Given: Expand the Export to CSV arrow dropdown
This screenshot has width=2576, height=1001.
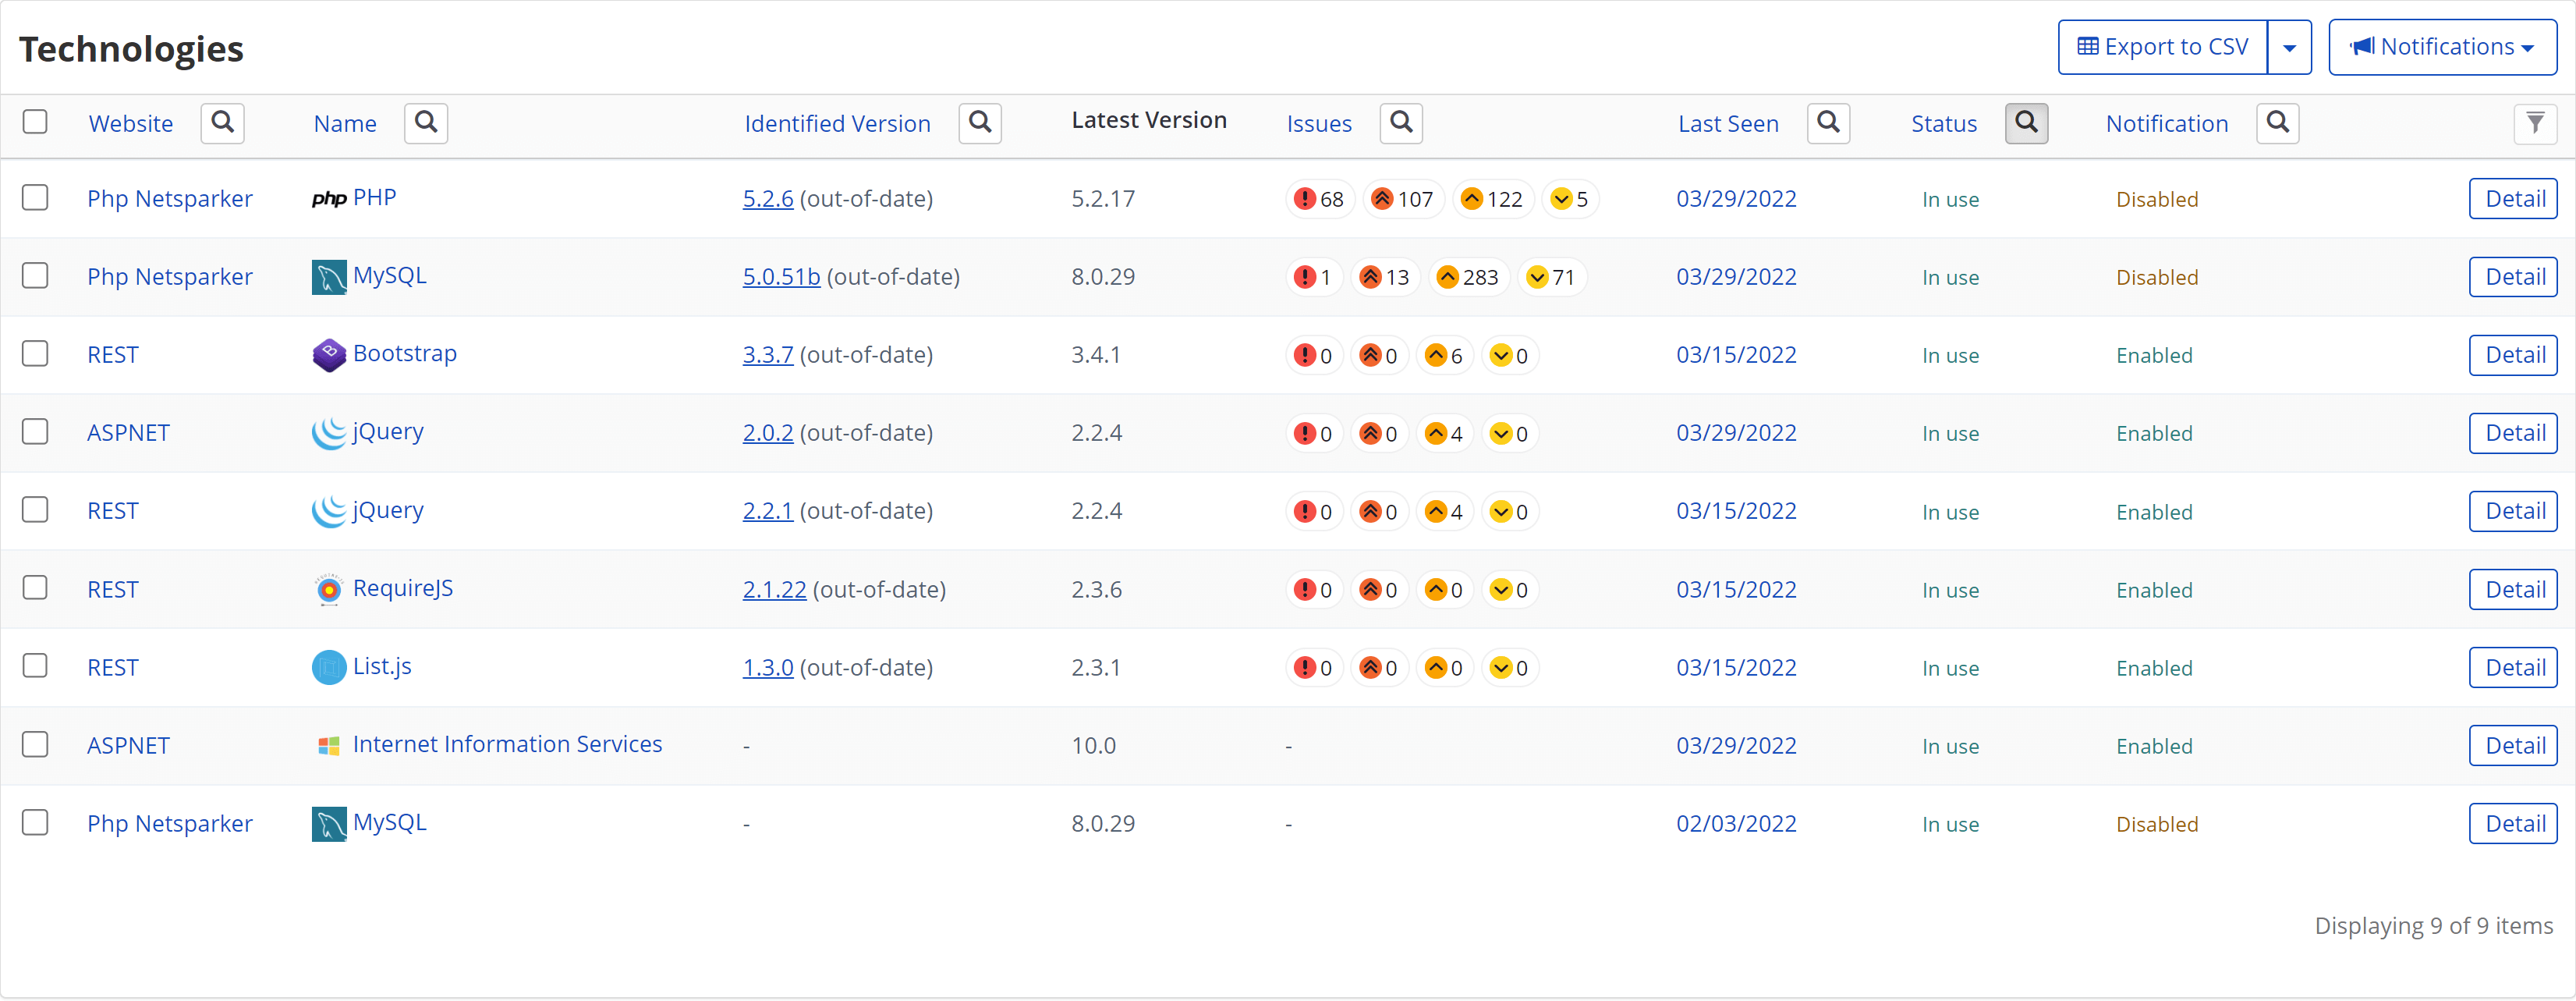Looking at the screenshot, I should point(2289,47).
